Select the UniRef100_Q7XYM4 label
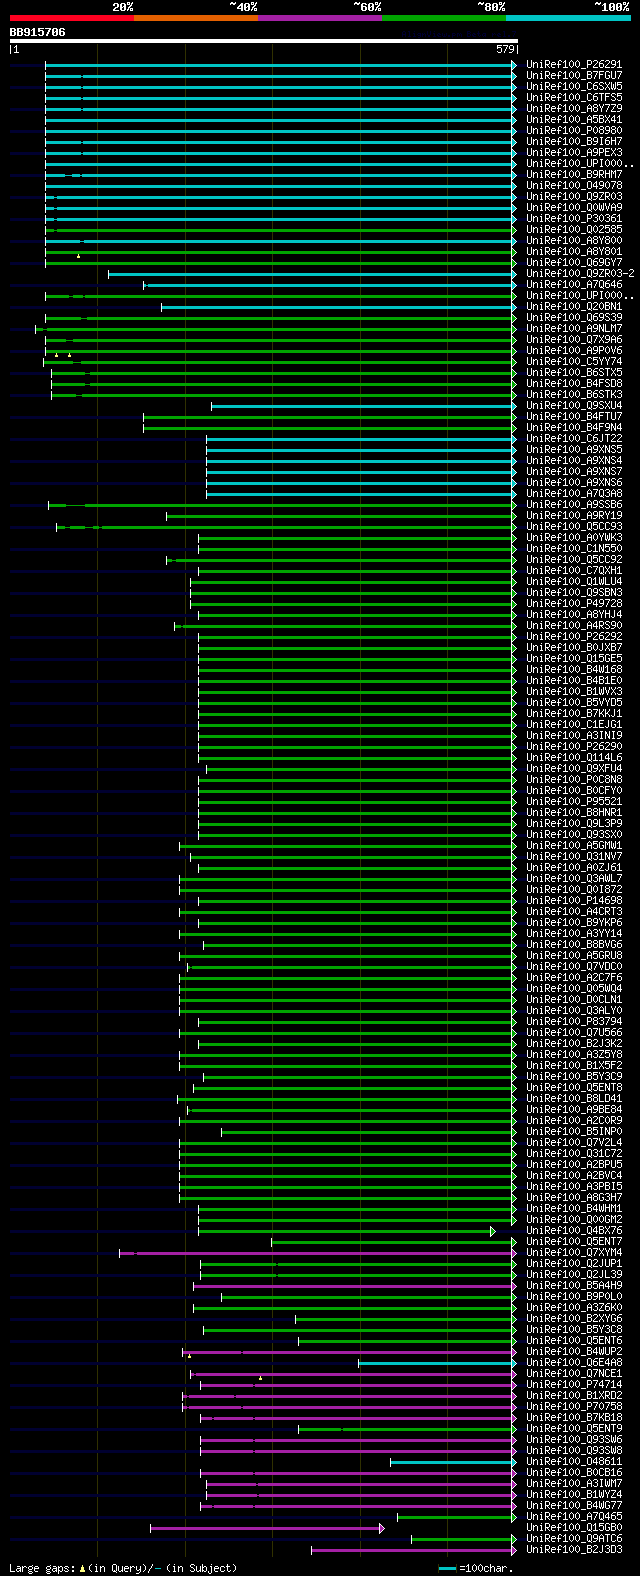 [x=574, y=1252]
